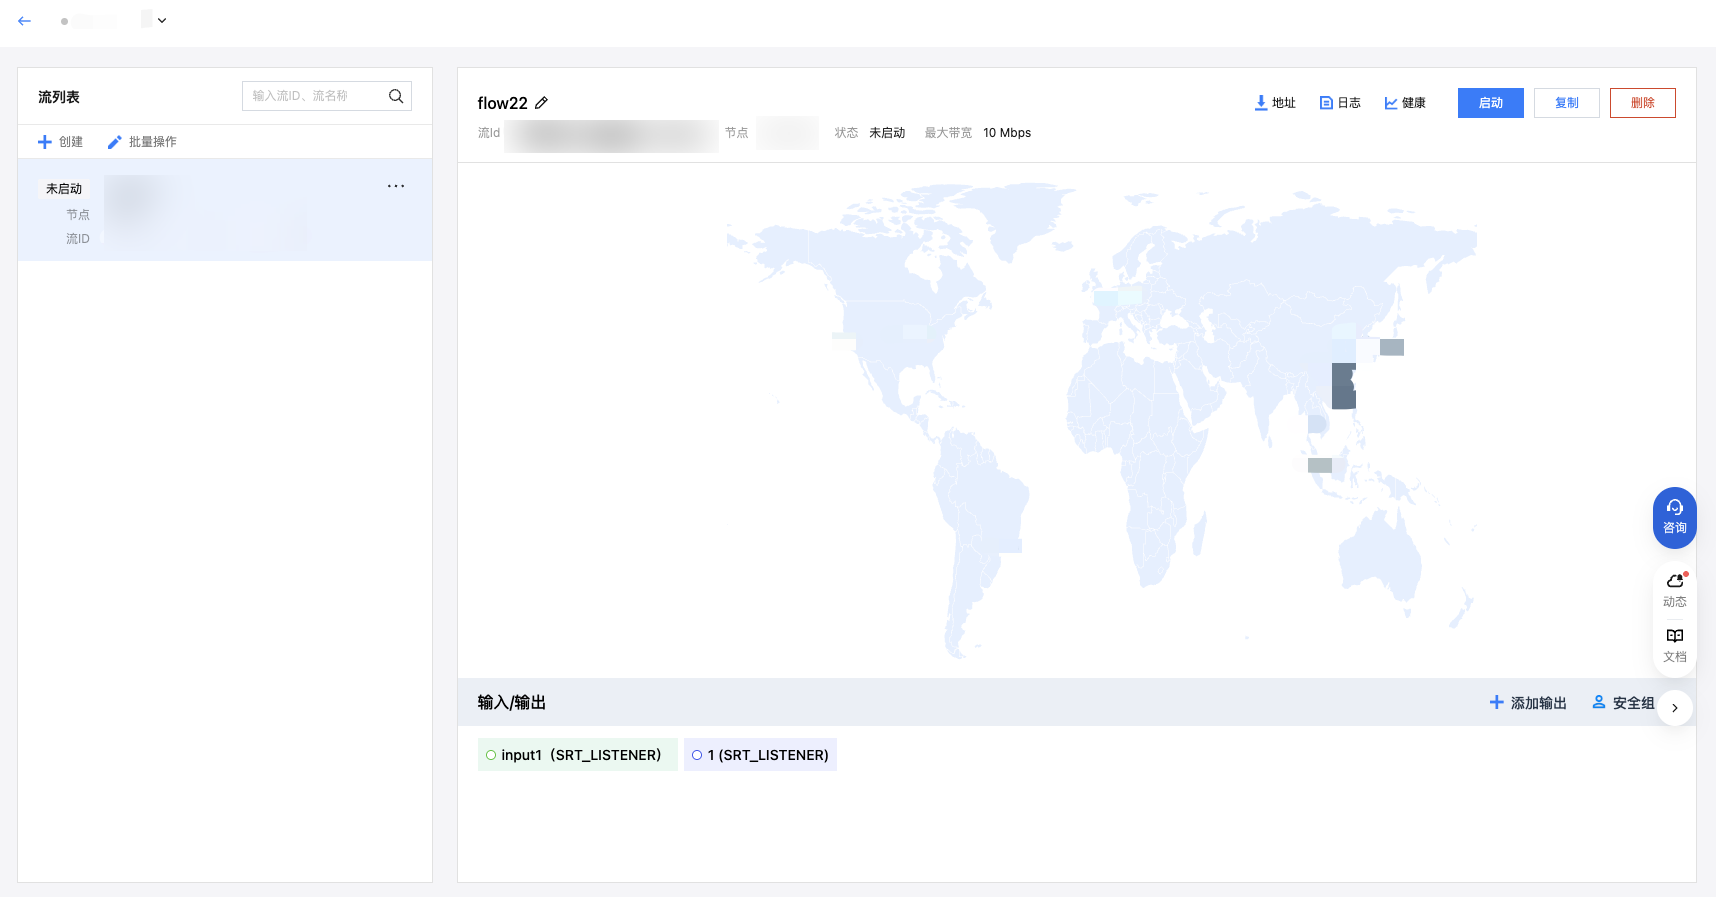Click the back arrow icon
Screen dimensions: 1716x897
(x=25, y=21)
